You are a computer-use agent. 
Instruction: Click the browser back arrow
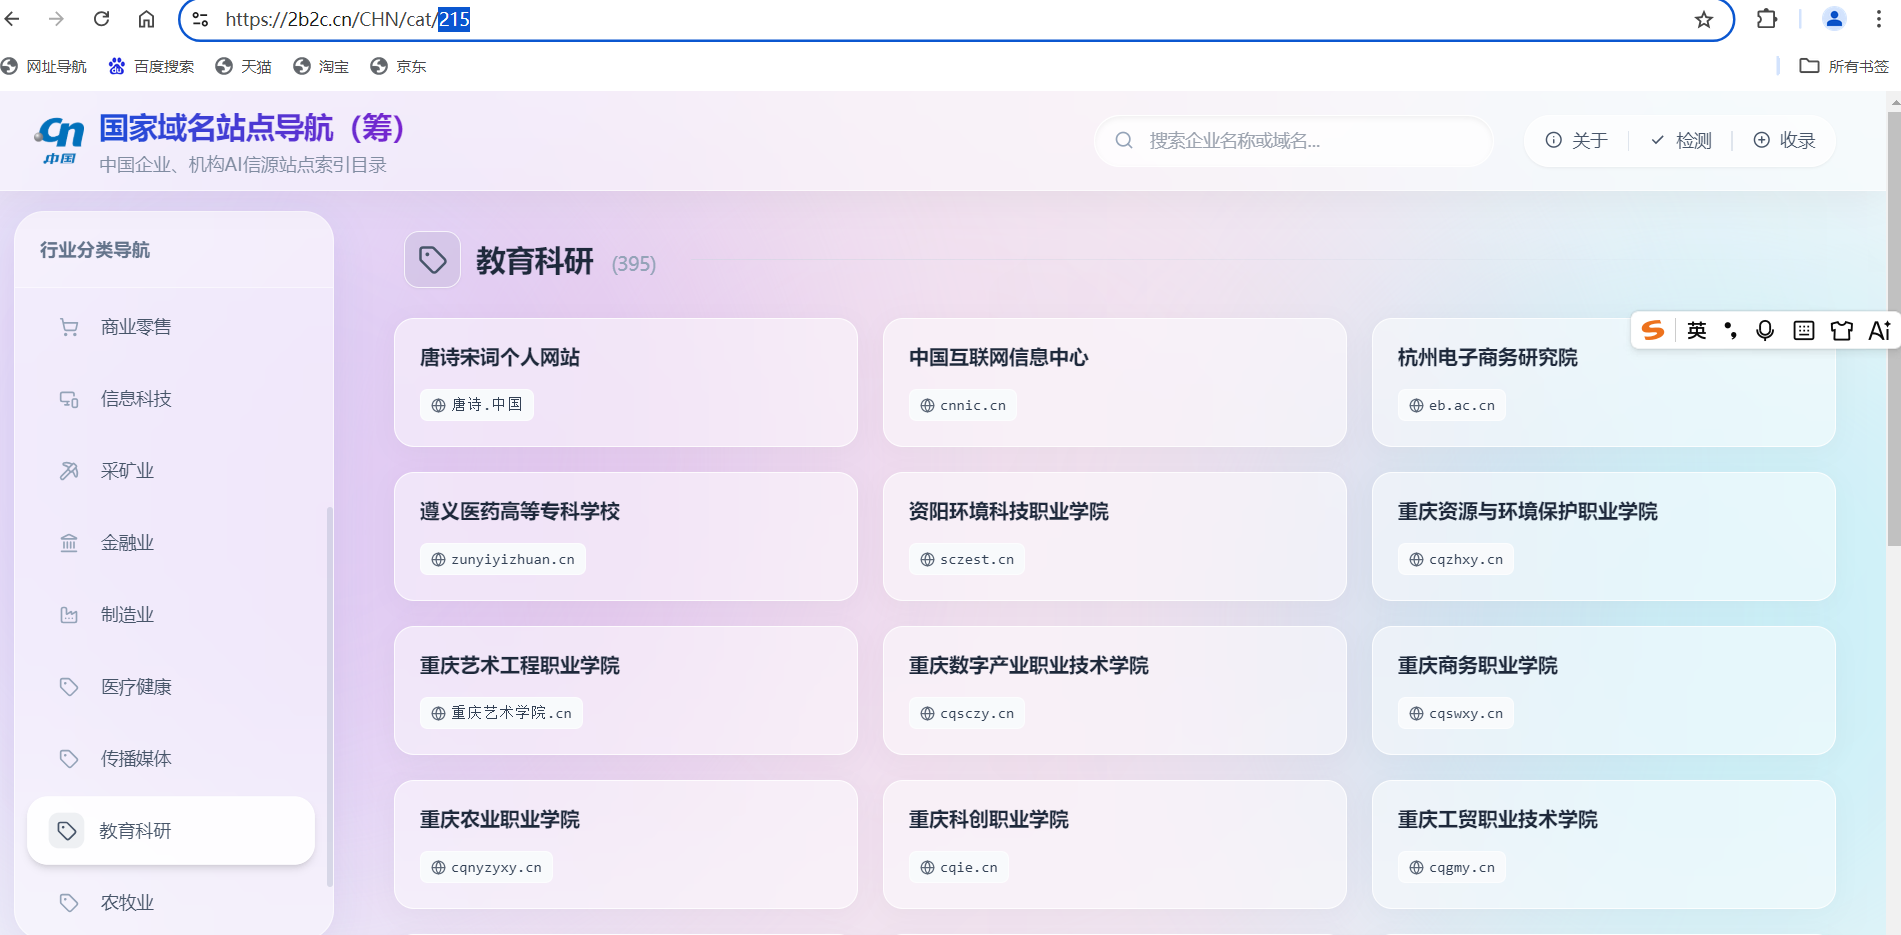13,19
